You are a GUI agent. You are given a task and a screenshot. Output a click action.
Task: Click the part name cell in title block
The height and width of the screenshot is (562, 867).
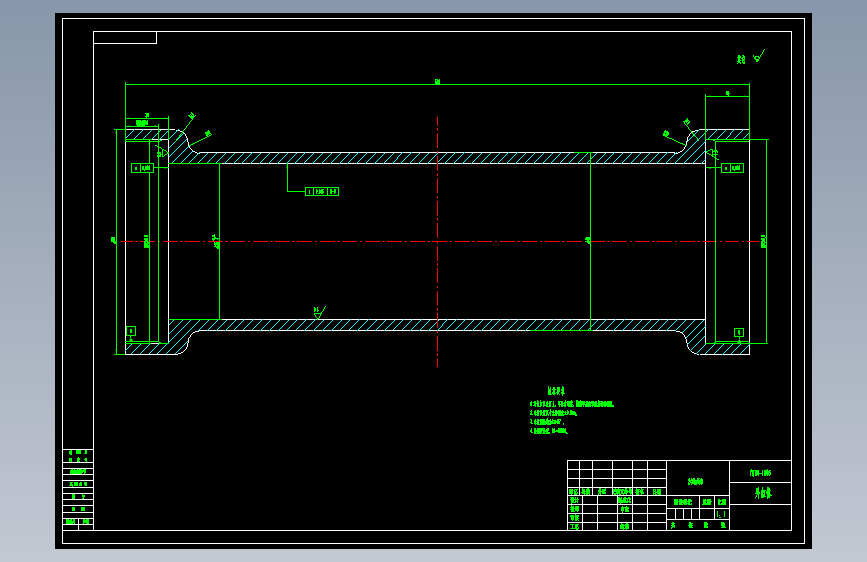(x=760, y=493)
